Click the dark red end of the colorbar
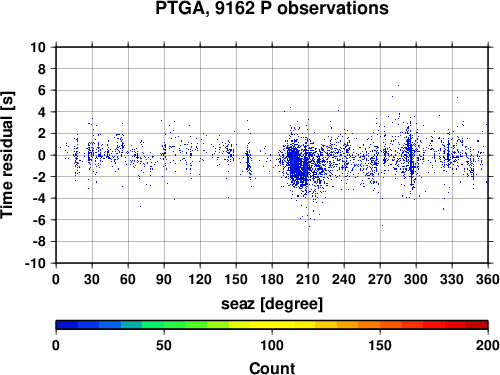The image size is (500, 375). (477, 325)
